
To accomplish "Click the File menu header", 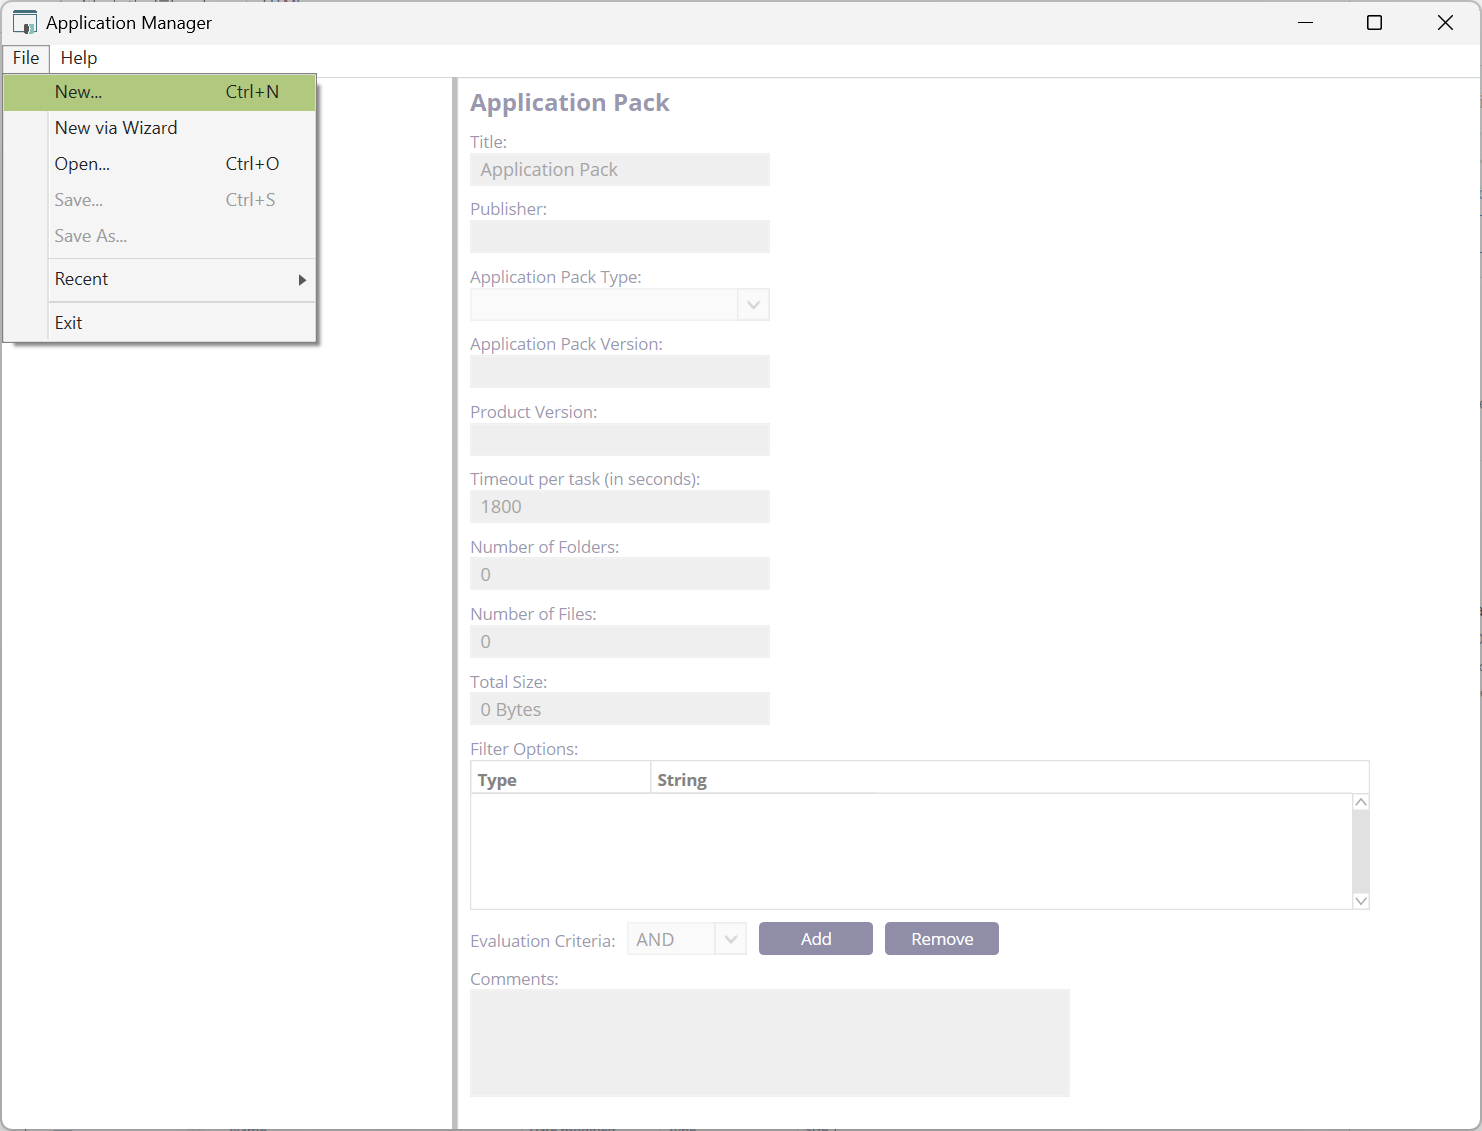I will coord(26,58).
